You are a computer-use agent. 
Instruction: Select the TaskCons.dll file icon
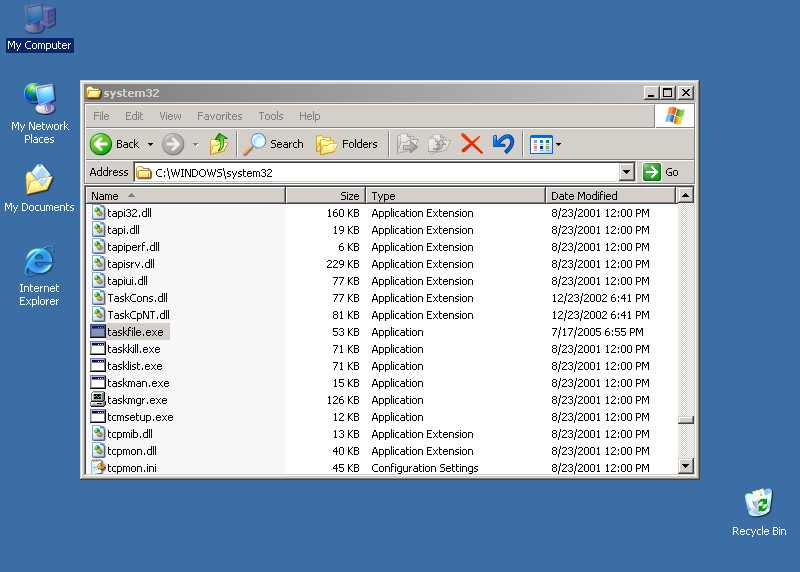click(x=98, y=297)
